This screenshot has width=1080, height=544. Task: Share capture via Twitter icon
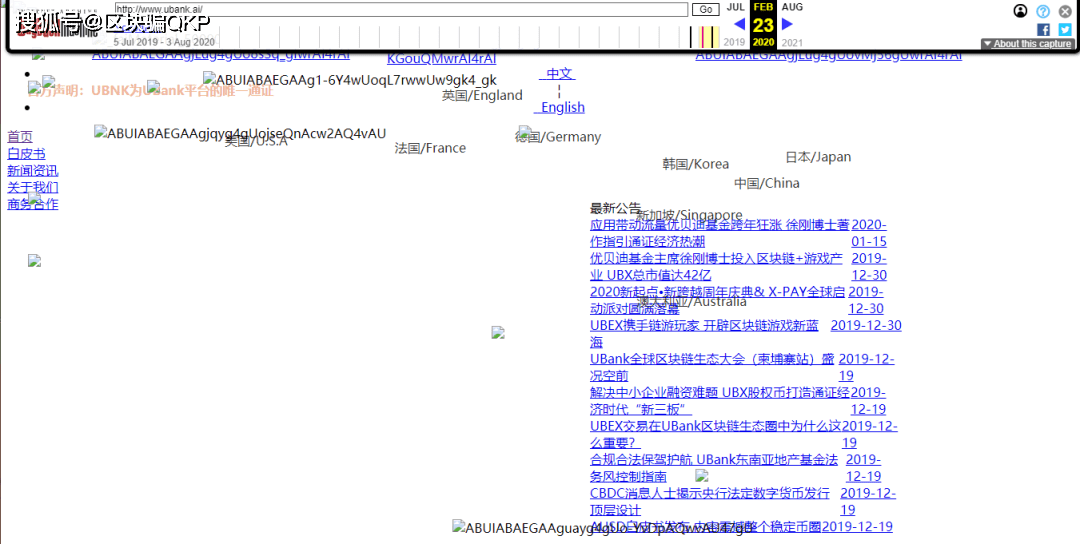1065,29
